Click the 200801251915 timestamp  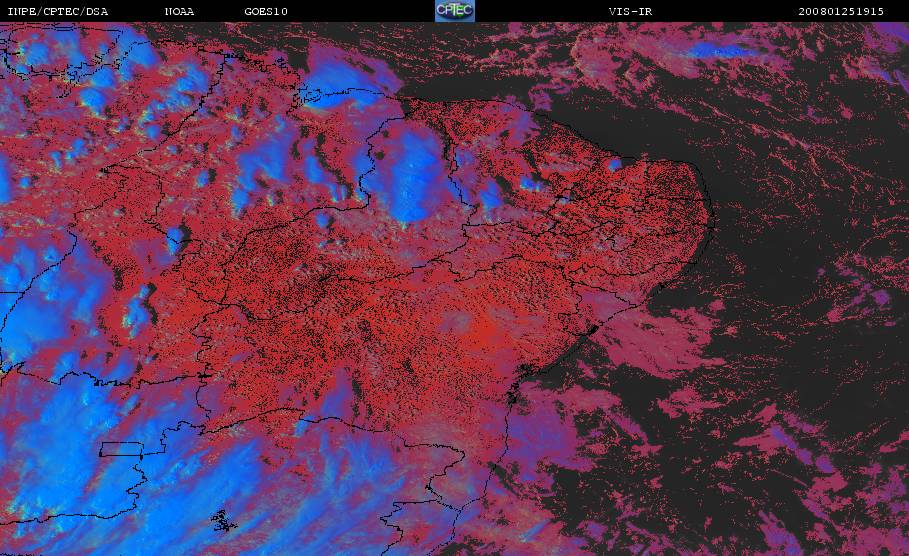coord(841,11)
